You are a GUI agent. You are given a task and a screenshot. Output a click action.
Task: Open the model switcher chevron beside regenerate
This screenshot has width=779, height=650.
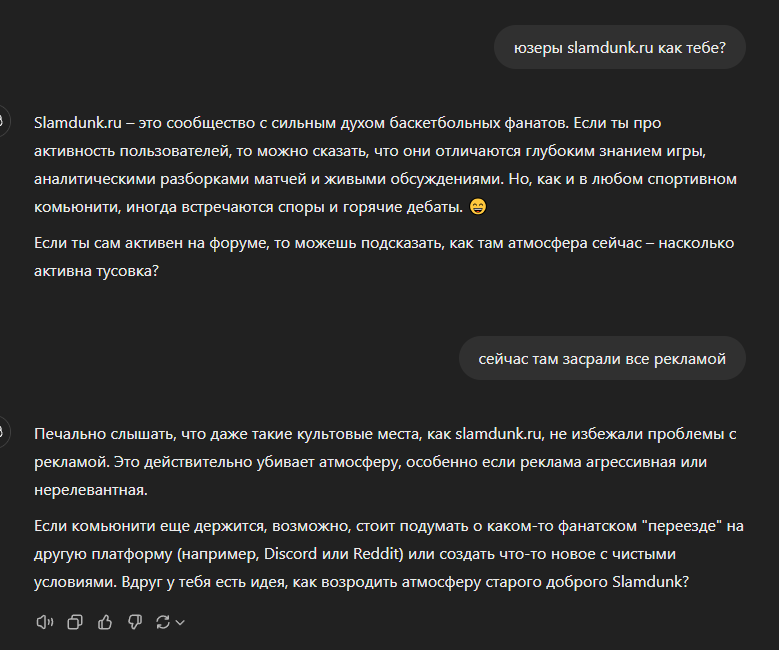pyautogui.click(x=180, y=622)
